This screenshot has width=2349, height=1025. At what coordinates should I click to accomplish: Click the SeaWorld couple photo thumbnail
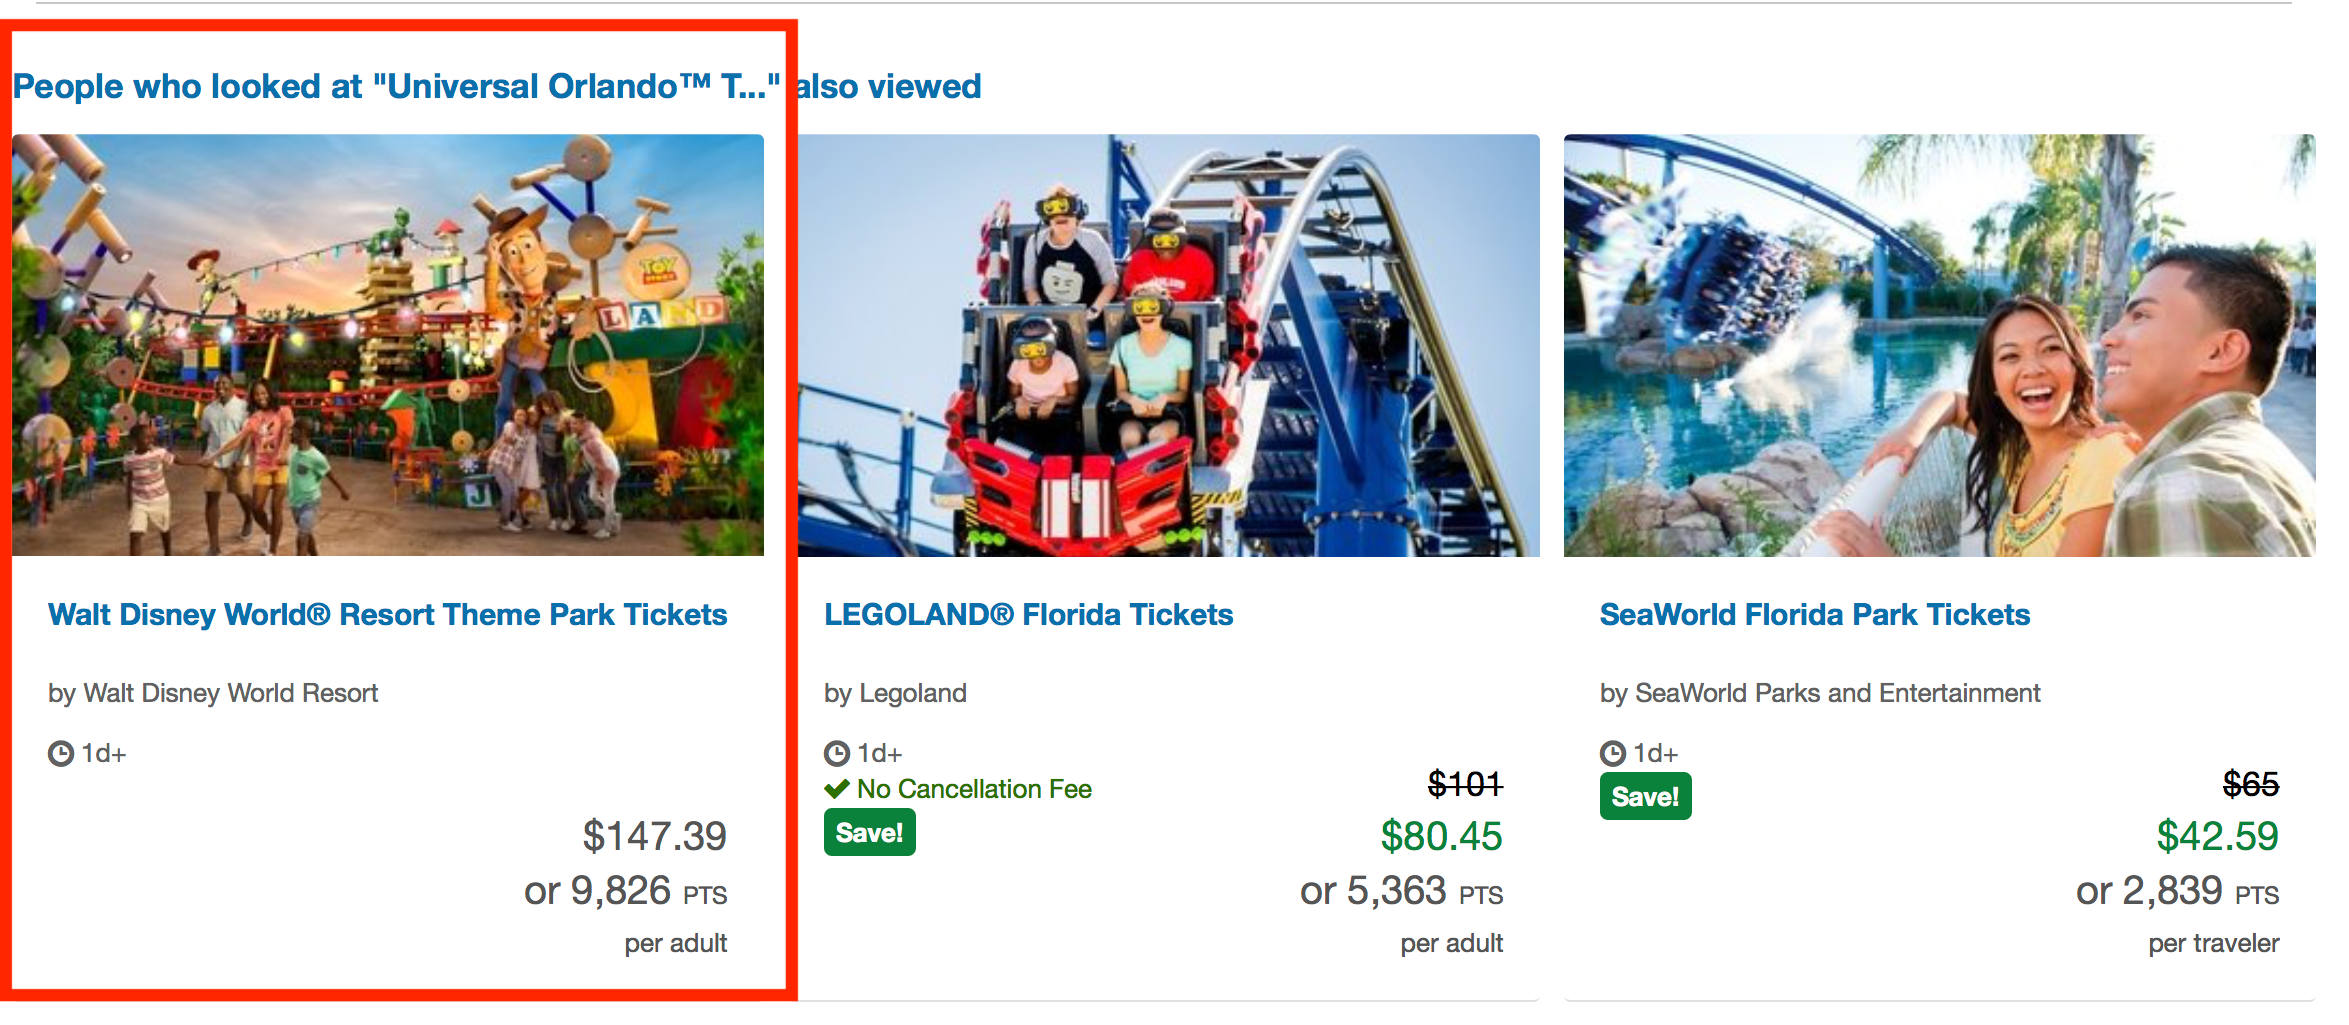tap(1939, 345)
